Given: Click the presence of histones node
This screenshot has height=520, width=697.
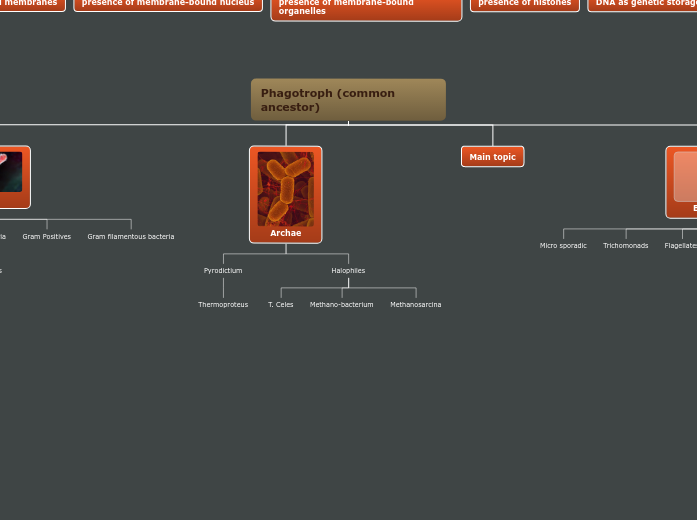Looking at the screenshot, I should tap(524, 4).
